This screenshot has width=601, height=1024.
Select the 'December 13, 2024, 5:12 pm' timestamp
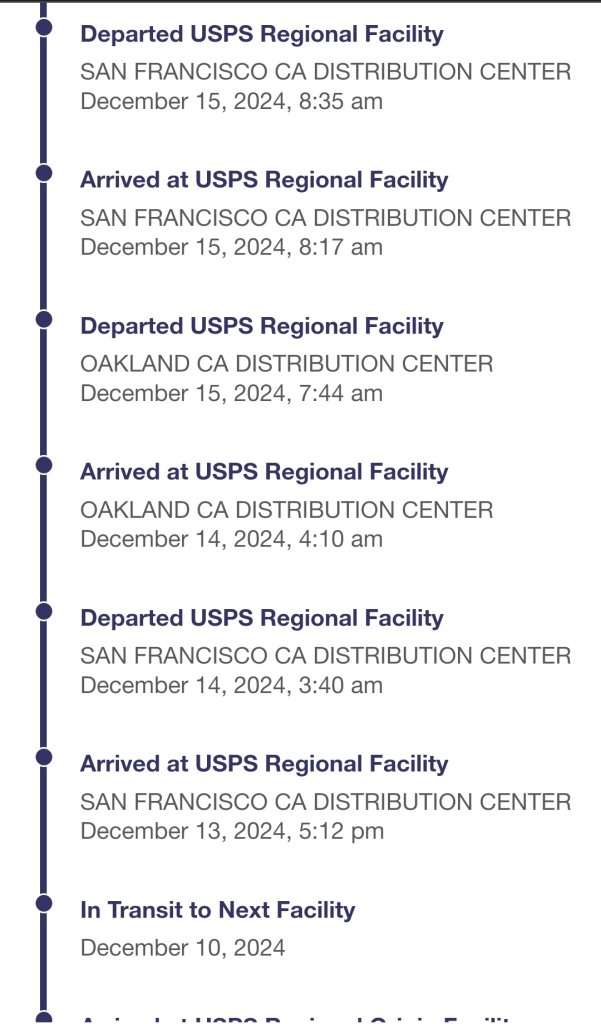click(x=231, y=831)
